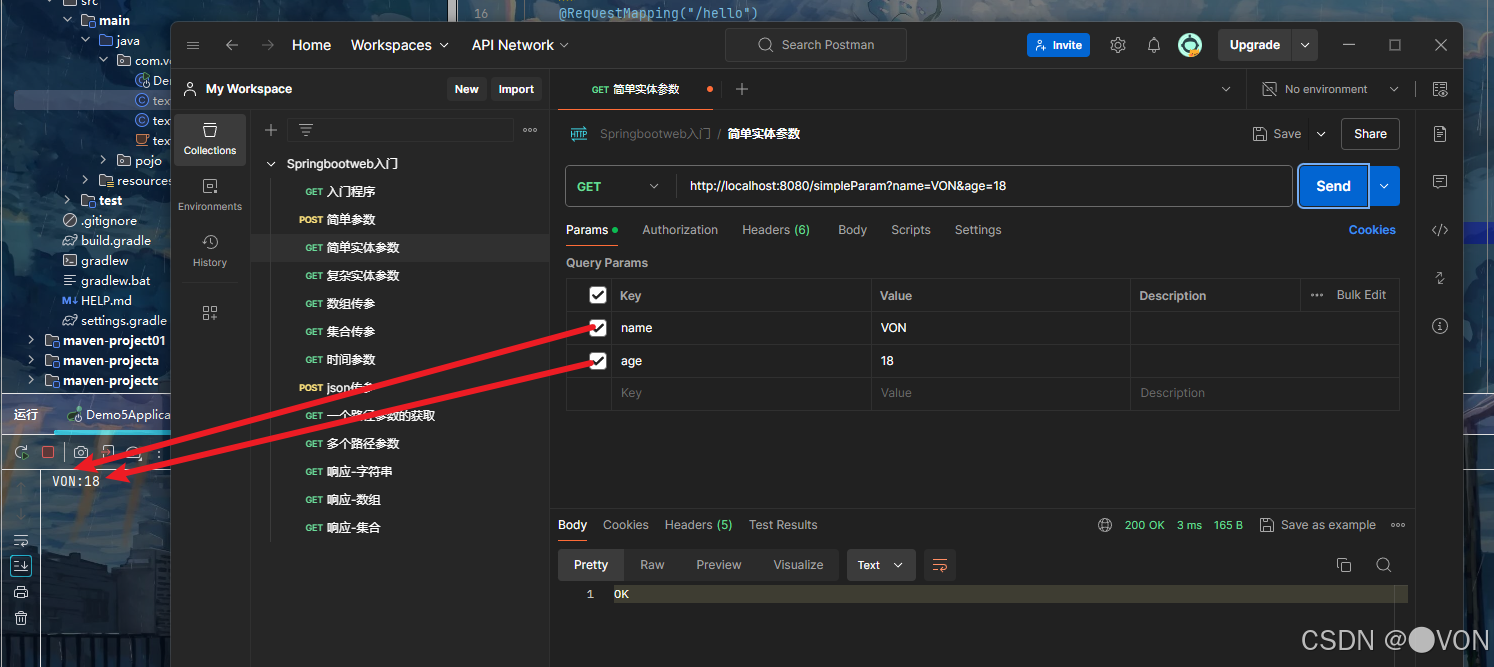Collapse the Springbootweb入门 collection
1494x667 pixels.
271,164
